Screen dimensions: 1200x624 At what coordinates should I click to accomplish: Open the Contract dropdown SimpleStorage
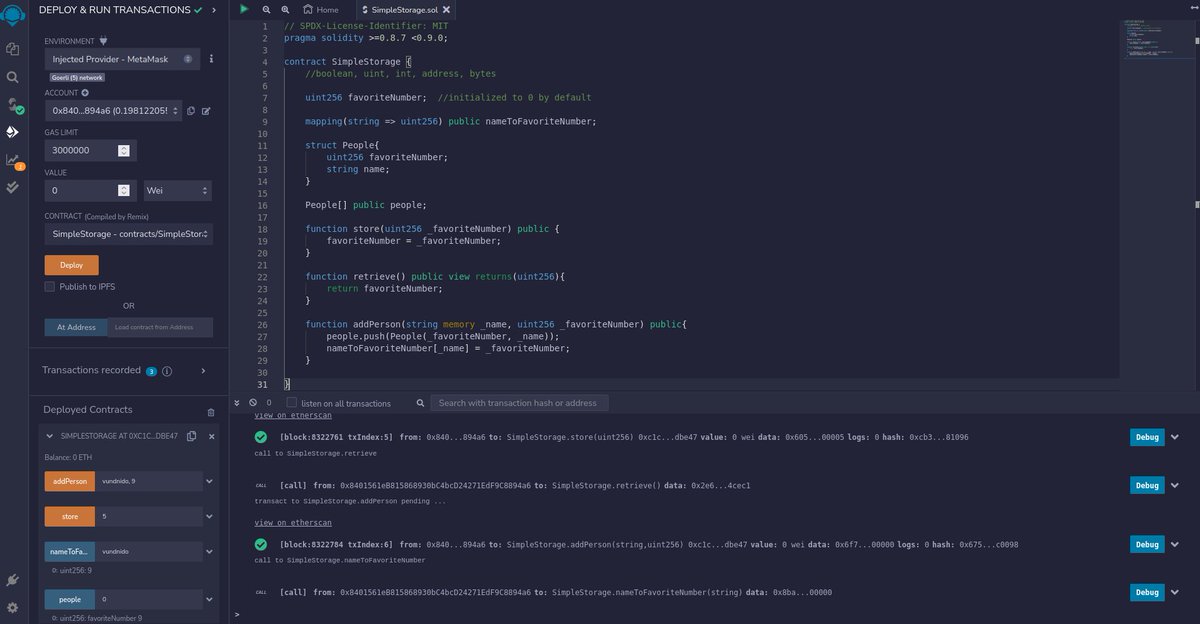(128, 234)
